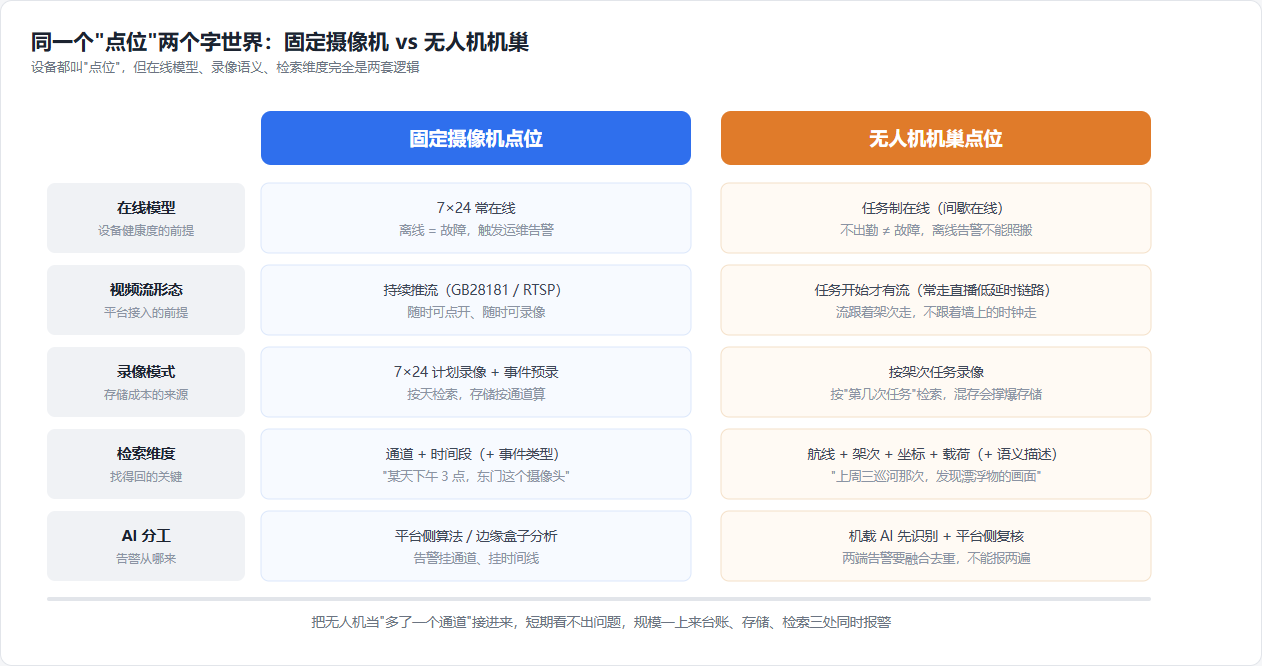The image size is (1262, 666).
Task: Click the 机载 AI 先识别 + 平台侧复核 cell
Action: tap(936, 546)
